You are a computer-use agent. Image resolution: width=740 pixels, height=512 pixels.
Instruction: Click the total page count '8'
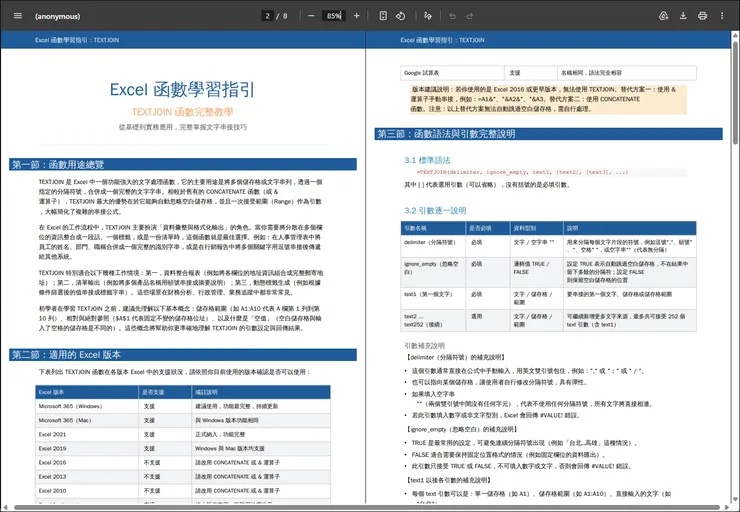point(285,16)
